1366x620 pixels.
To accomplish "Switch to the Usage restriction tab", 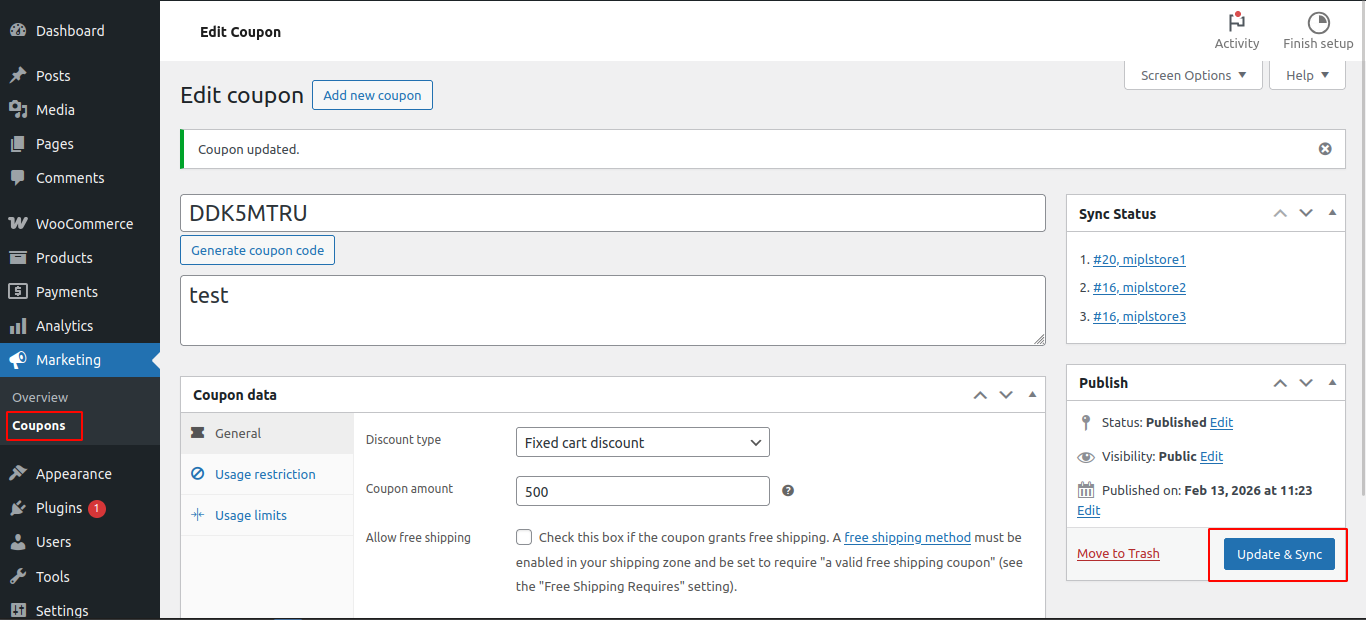I will coord(265,474).
